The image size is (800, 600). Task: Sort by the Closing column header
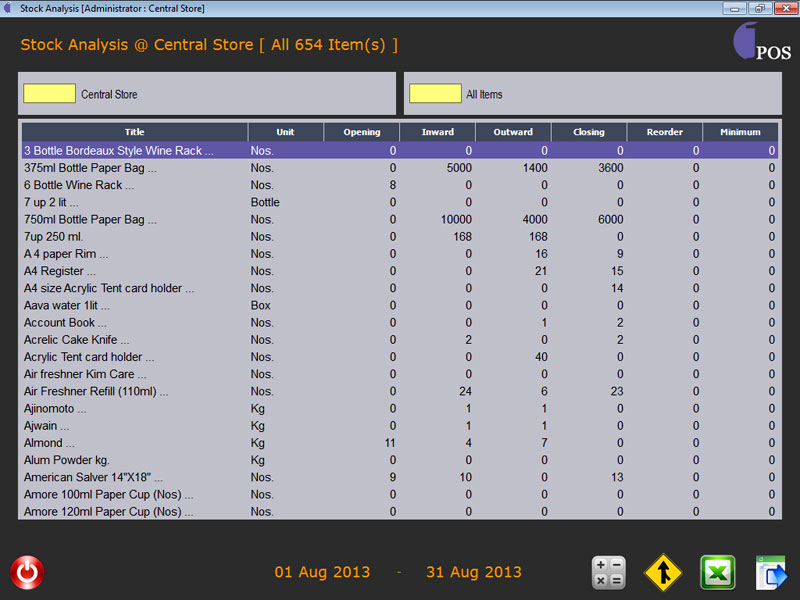pos(588,132)
